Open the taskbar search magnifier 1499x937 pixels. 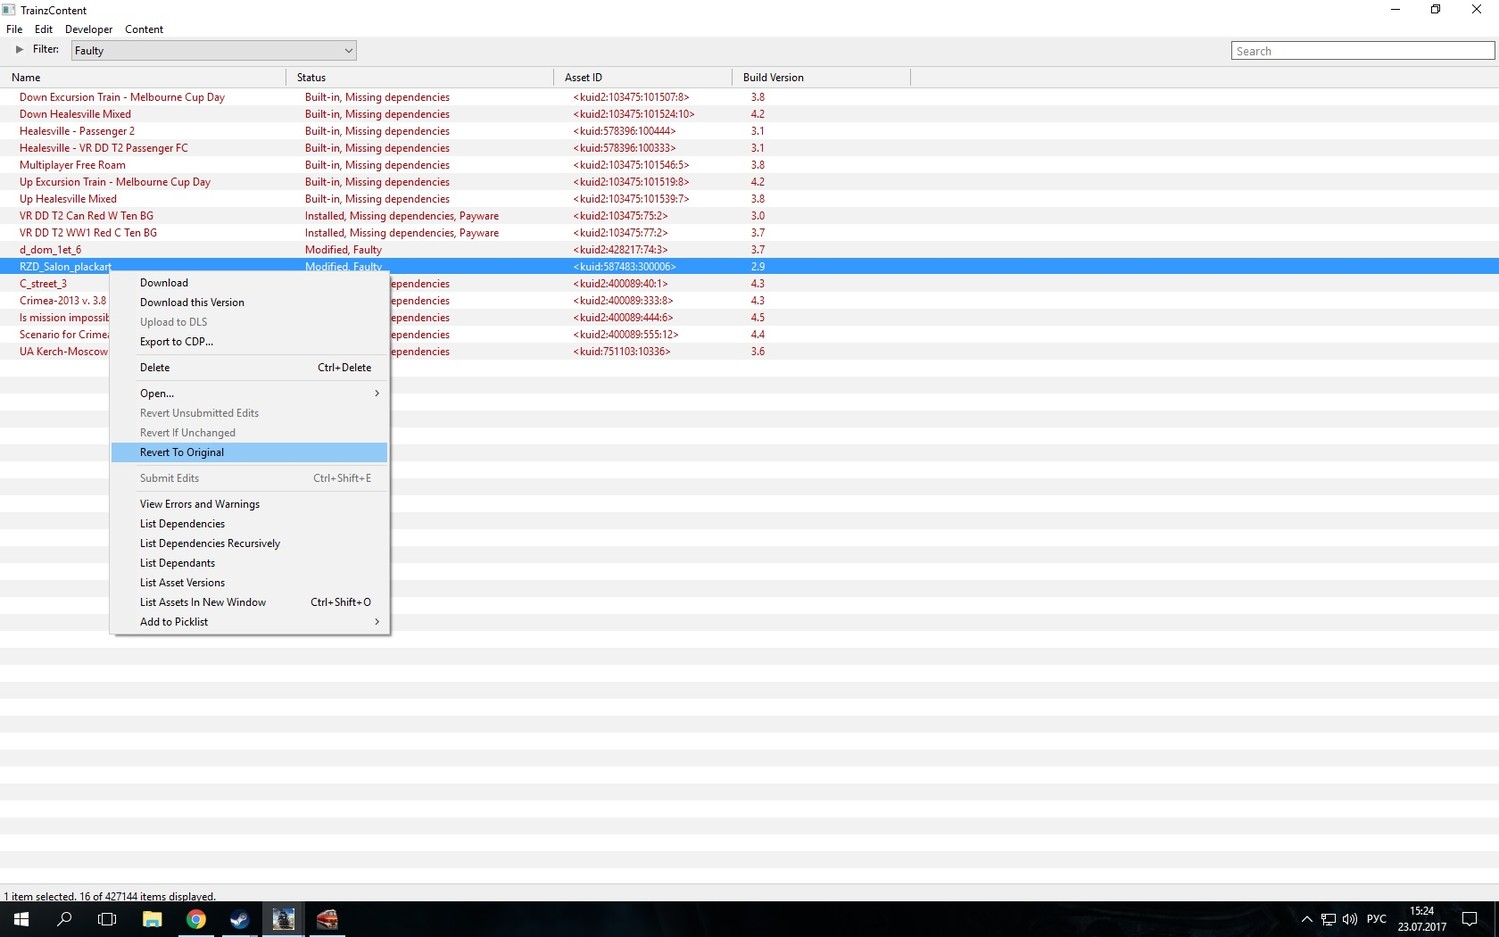coord(64,919)
